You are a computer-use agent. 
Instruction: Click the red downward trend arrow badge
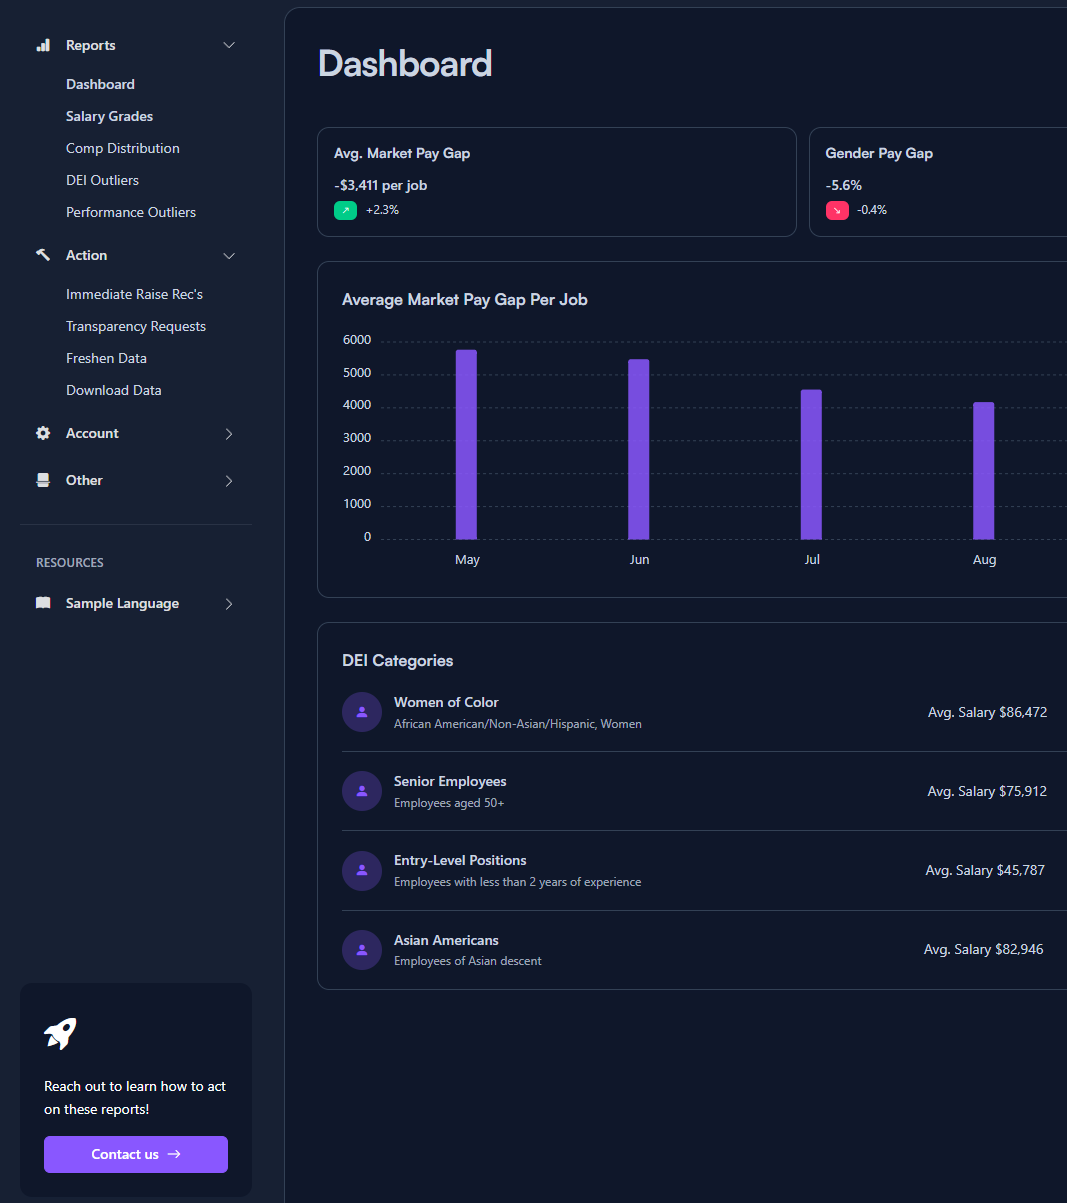[x=837, y=210]
